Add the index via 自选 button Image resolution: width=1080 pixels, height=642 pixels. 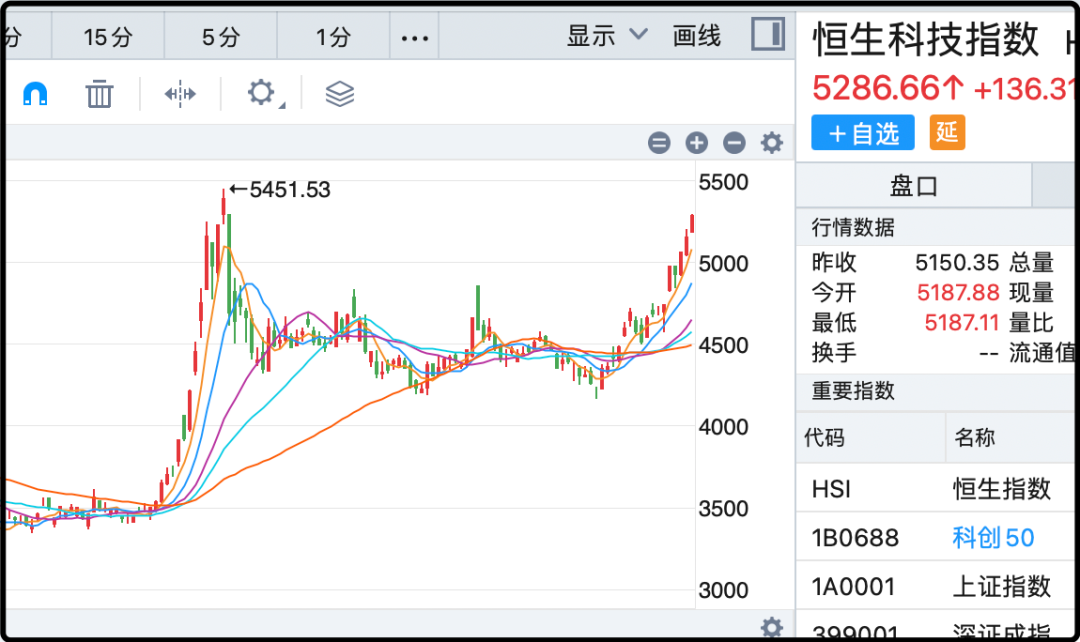(x=864, y=133)
